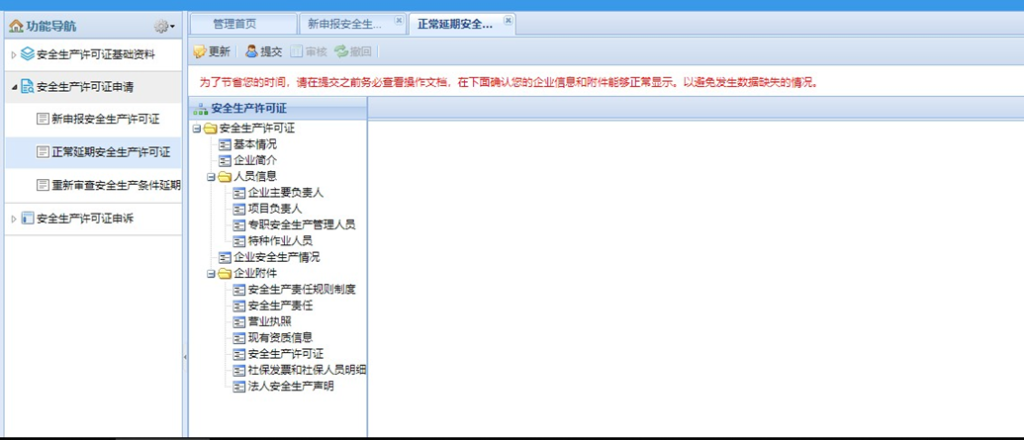Image resolution: width=1024 pixels, height=440 pixels.
Task: Select 现有资质信息 in the tree
Action: [x=280, y=338]
